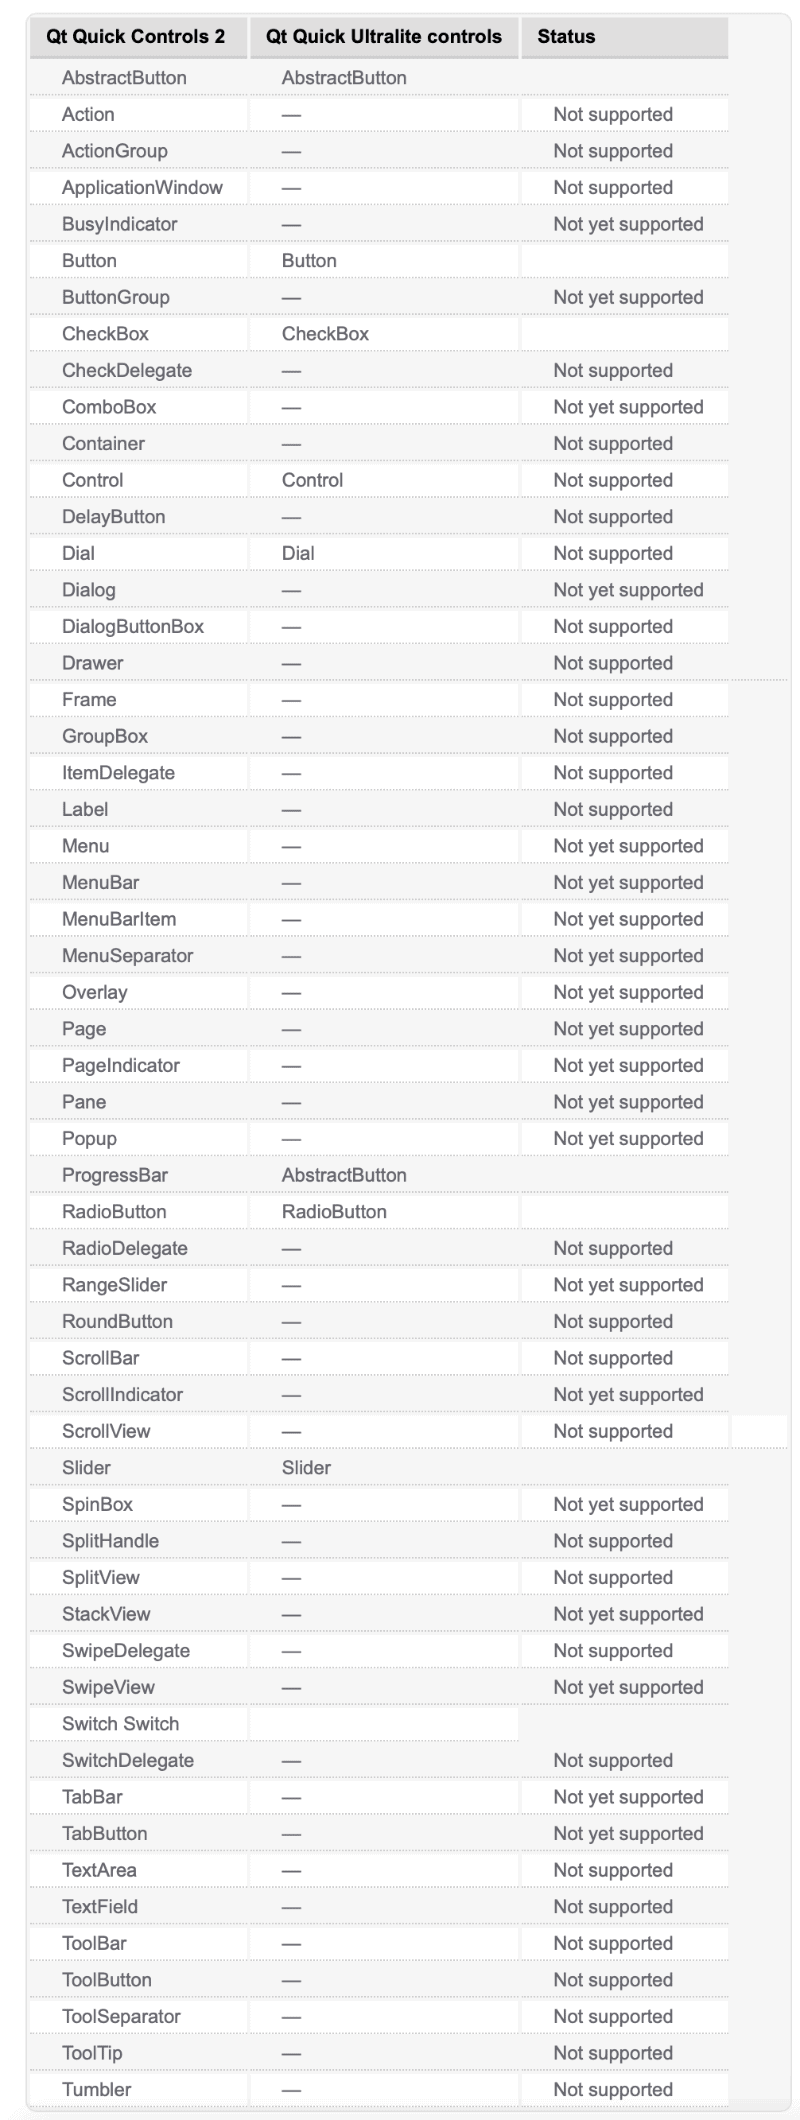This screenshot has height=2120, width=800.
Task: Select the ToolSeparator entry
Action: pyautogui.click(x=121, y=2017)
